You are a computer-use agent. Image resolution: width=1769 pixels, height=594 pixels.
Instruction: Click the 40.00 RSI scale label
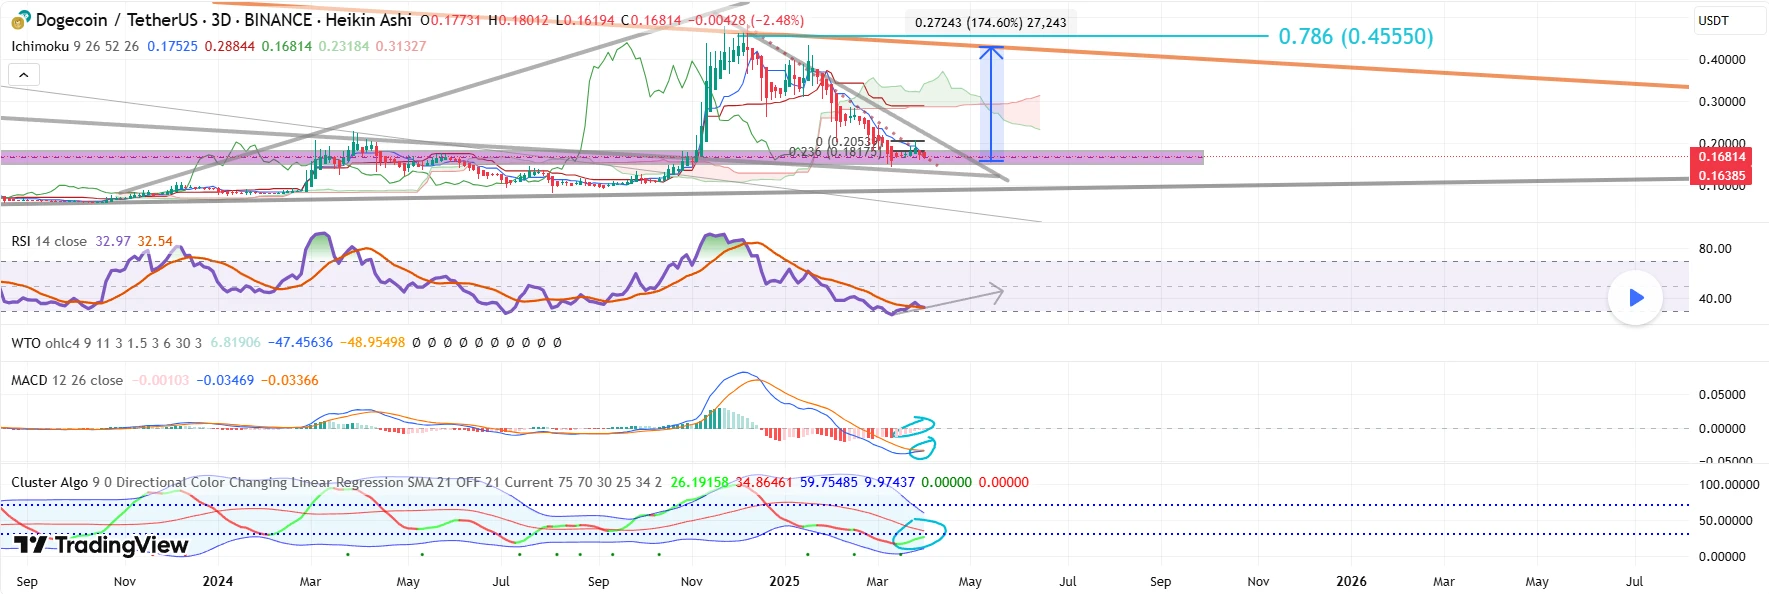[x=1715, y=299]
